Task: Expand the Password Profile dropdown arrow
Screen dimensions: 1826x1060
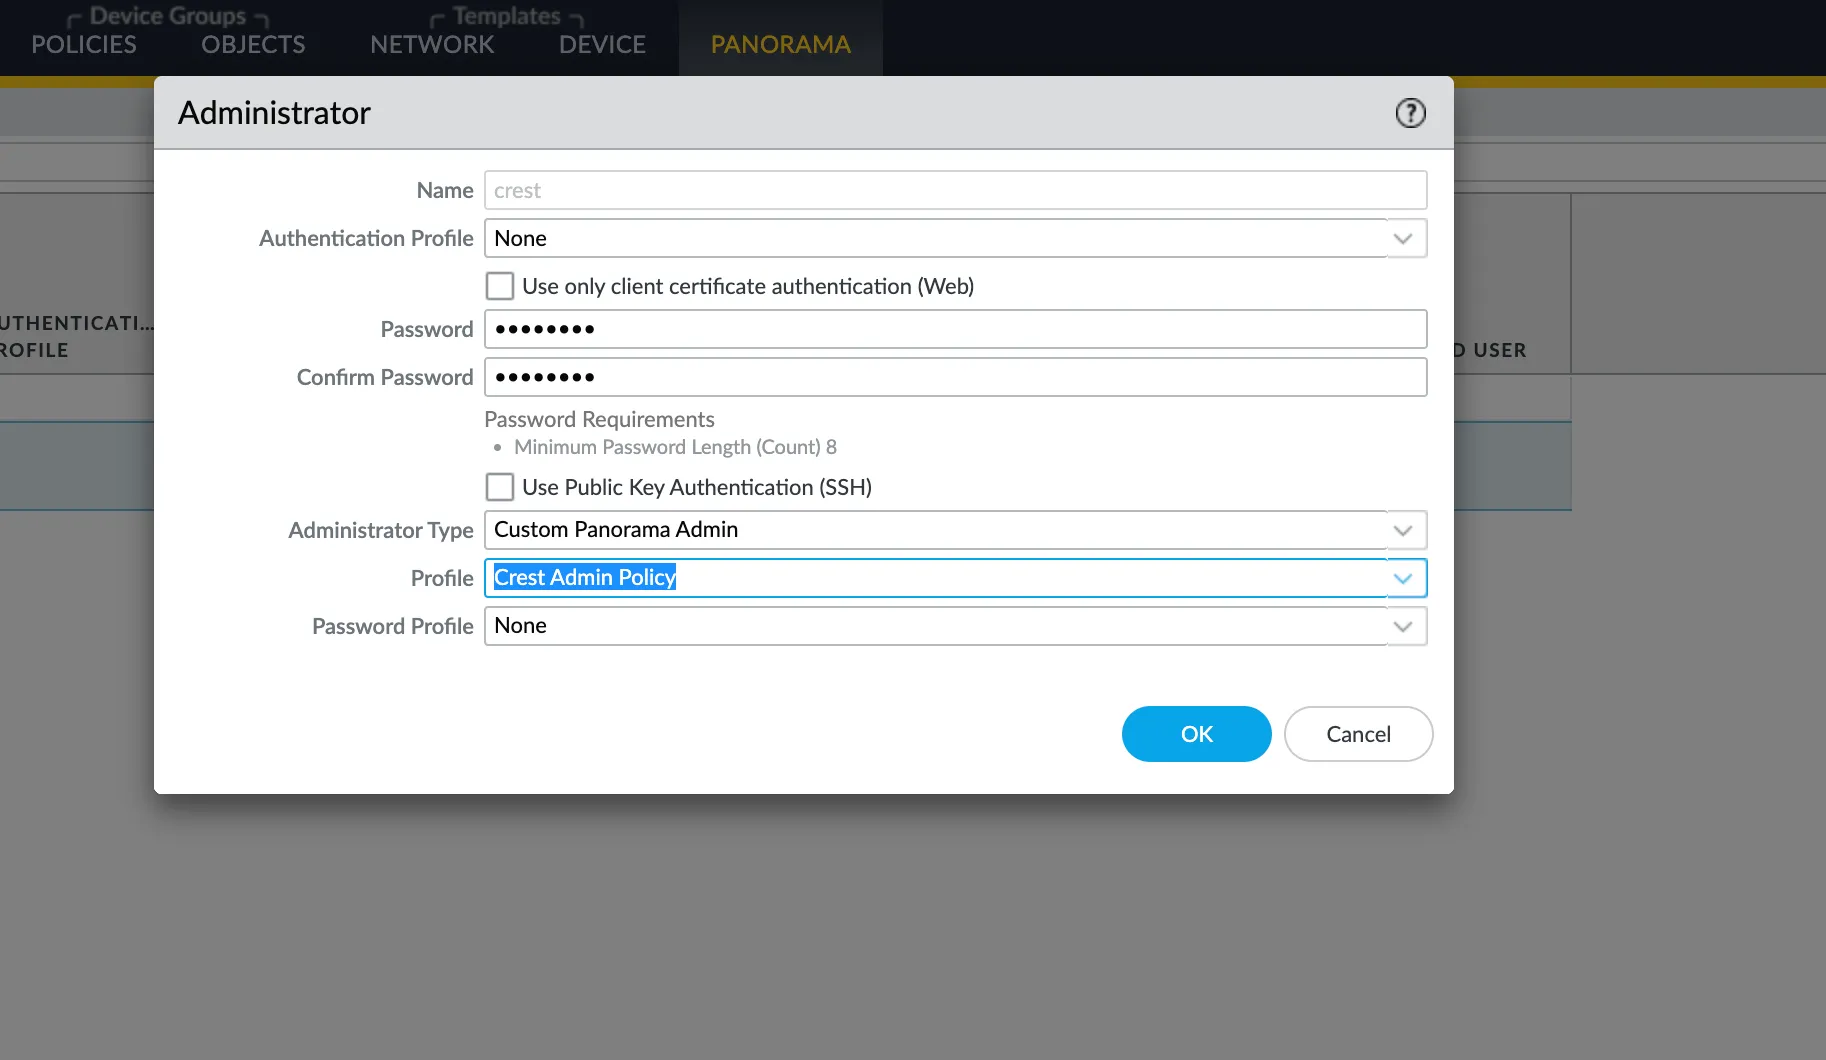Action: [1404, 626]
